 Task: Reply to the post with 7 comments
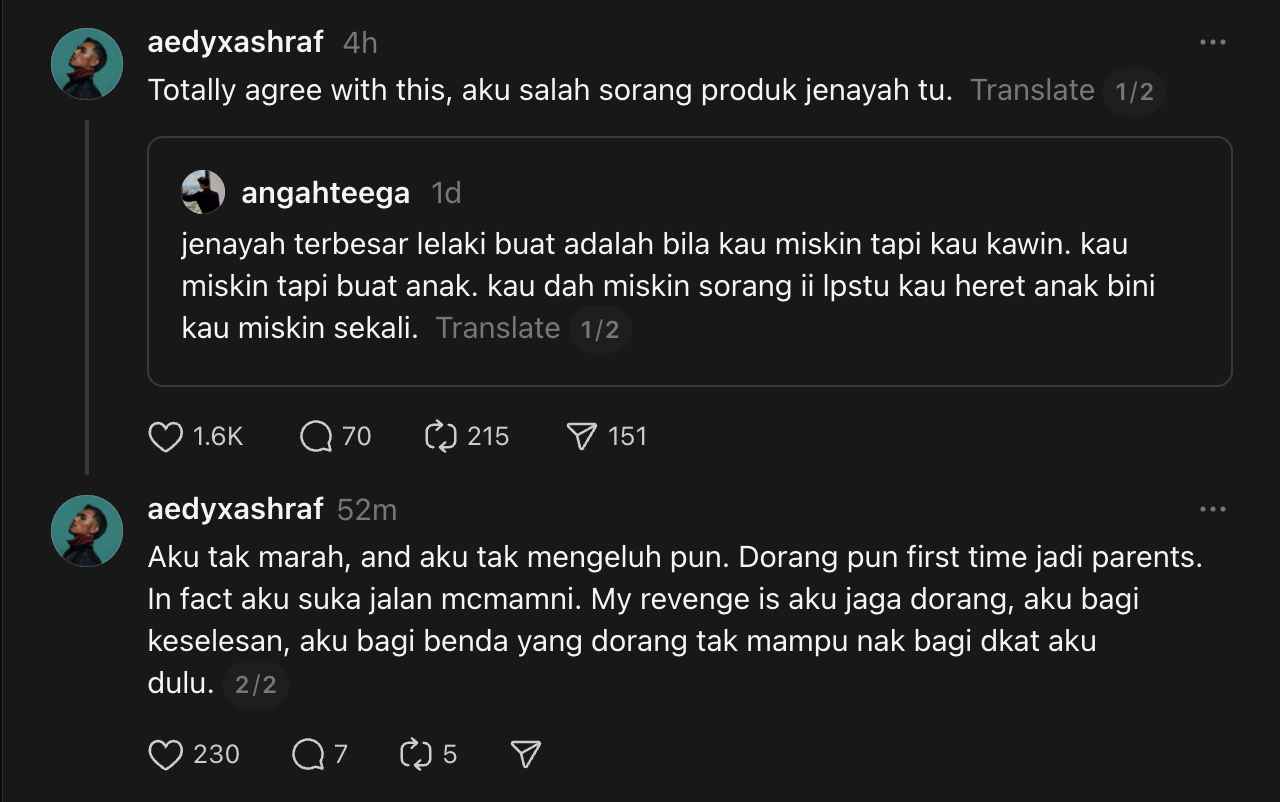coord(308,755)
